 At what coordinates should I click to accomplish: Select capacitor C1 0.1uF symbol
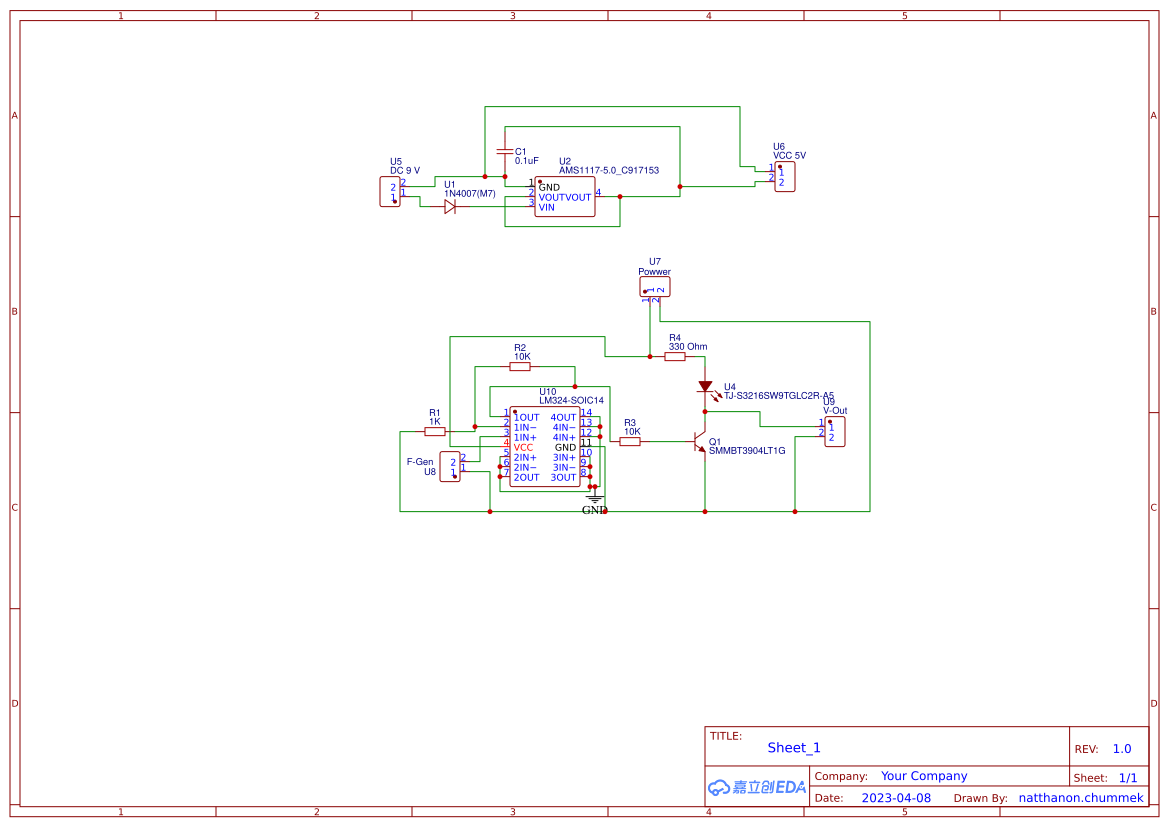point(505,150)
